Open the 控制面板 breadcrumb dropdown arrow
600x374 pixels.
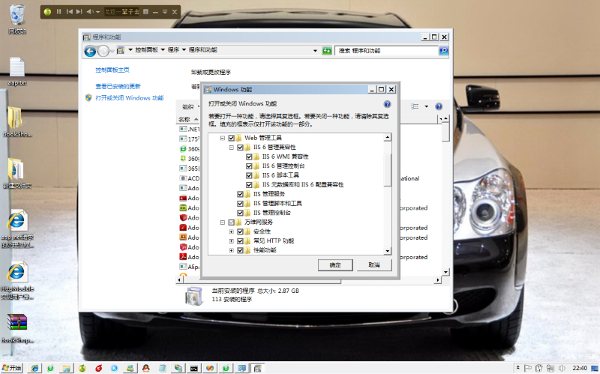click(x=163, y=50)
